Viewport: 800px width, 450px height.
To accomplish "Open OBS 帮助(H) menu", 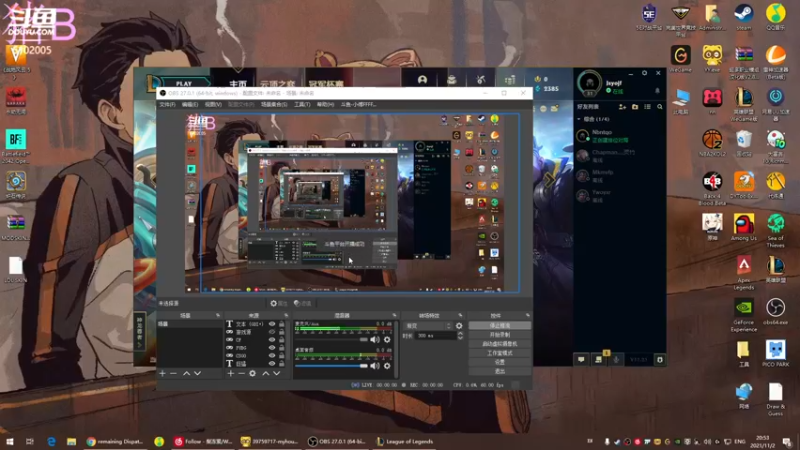I will (325, 104).
